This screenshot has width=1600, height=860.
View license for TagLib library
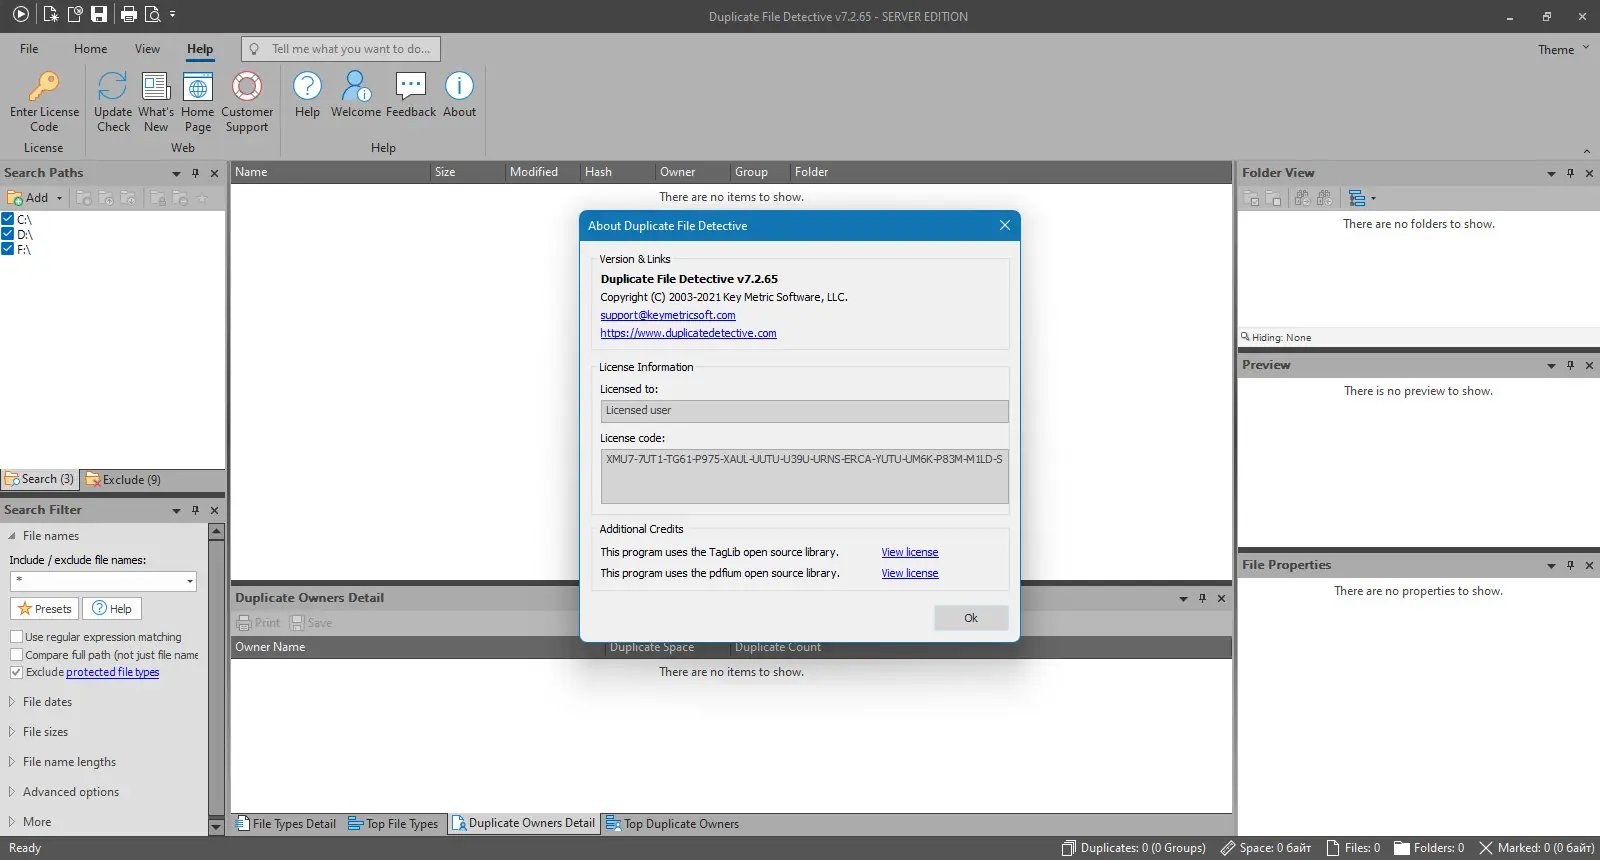[910, 552]
